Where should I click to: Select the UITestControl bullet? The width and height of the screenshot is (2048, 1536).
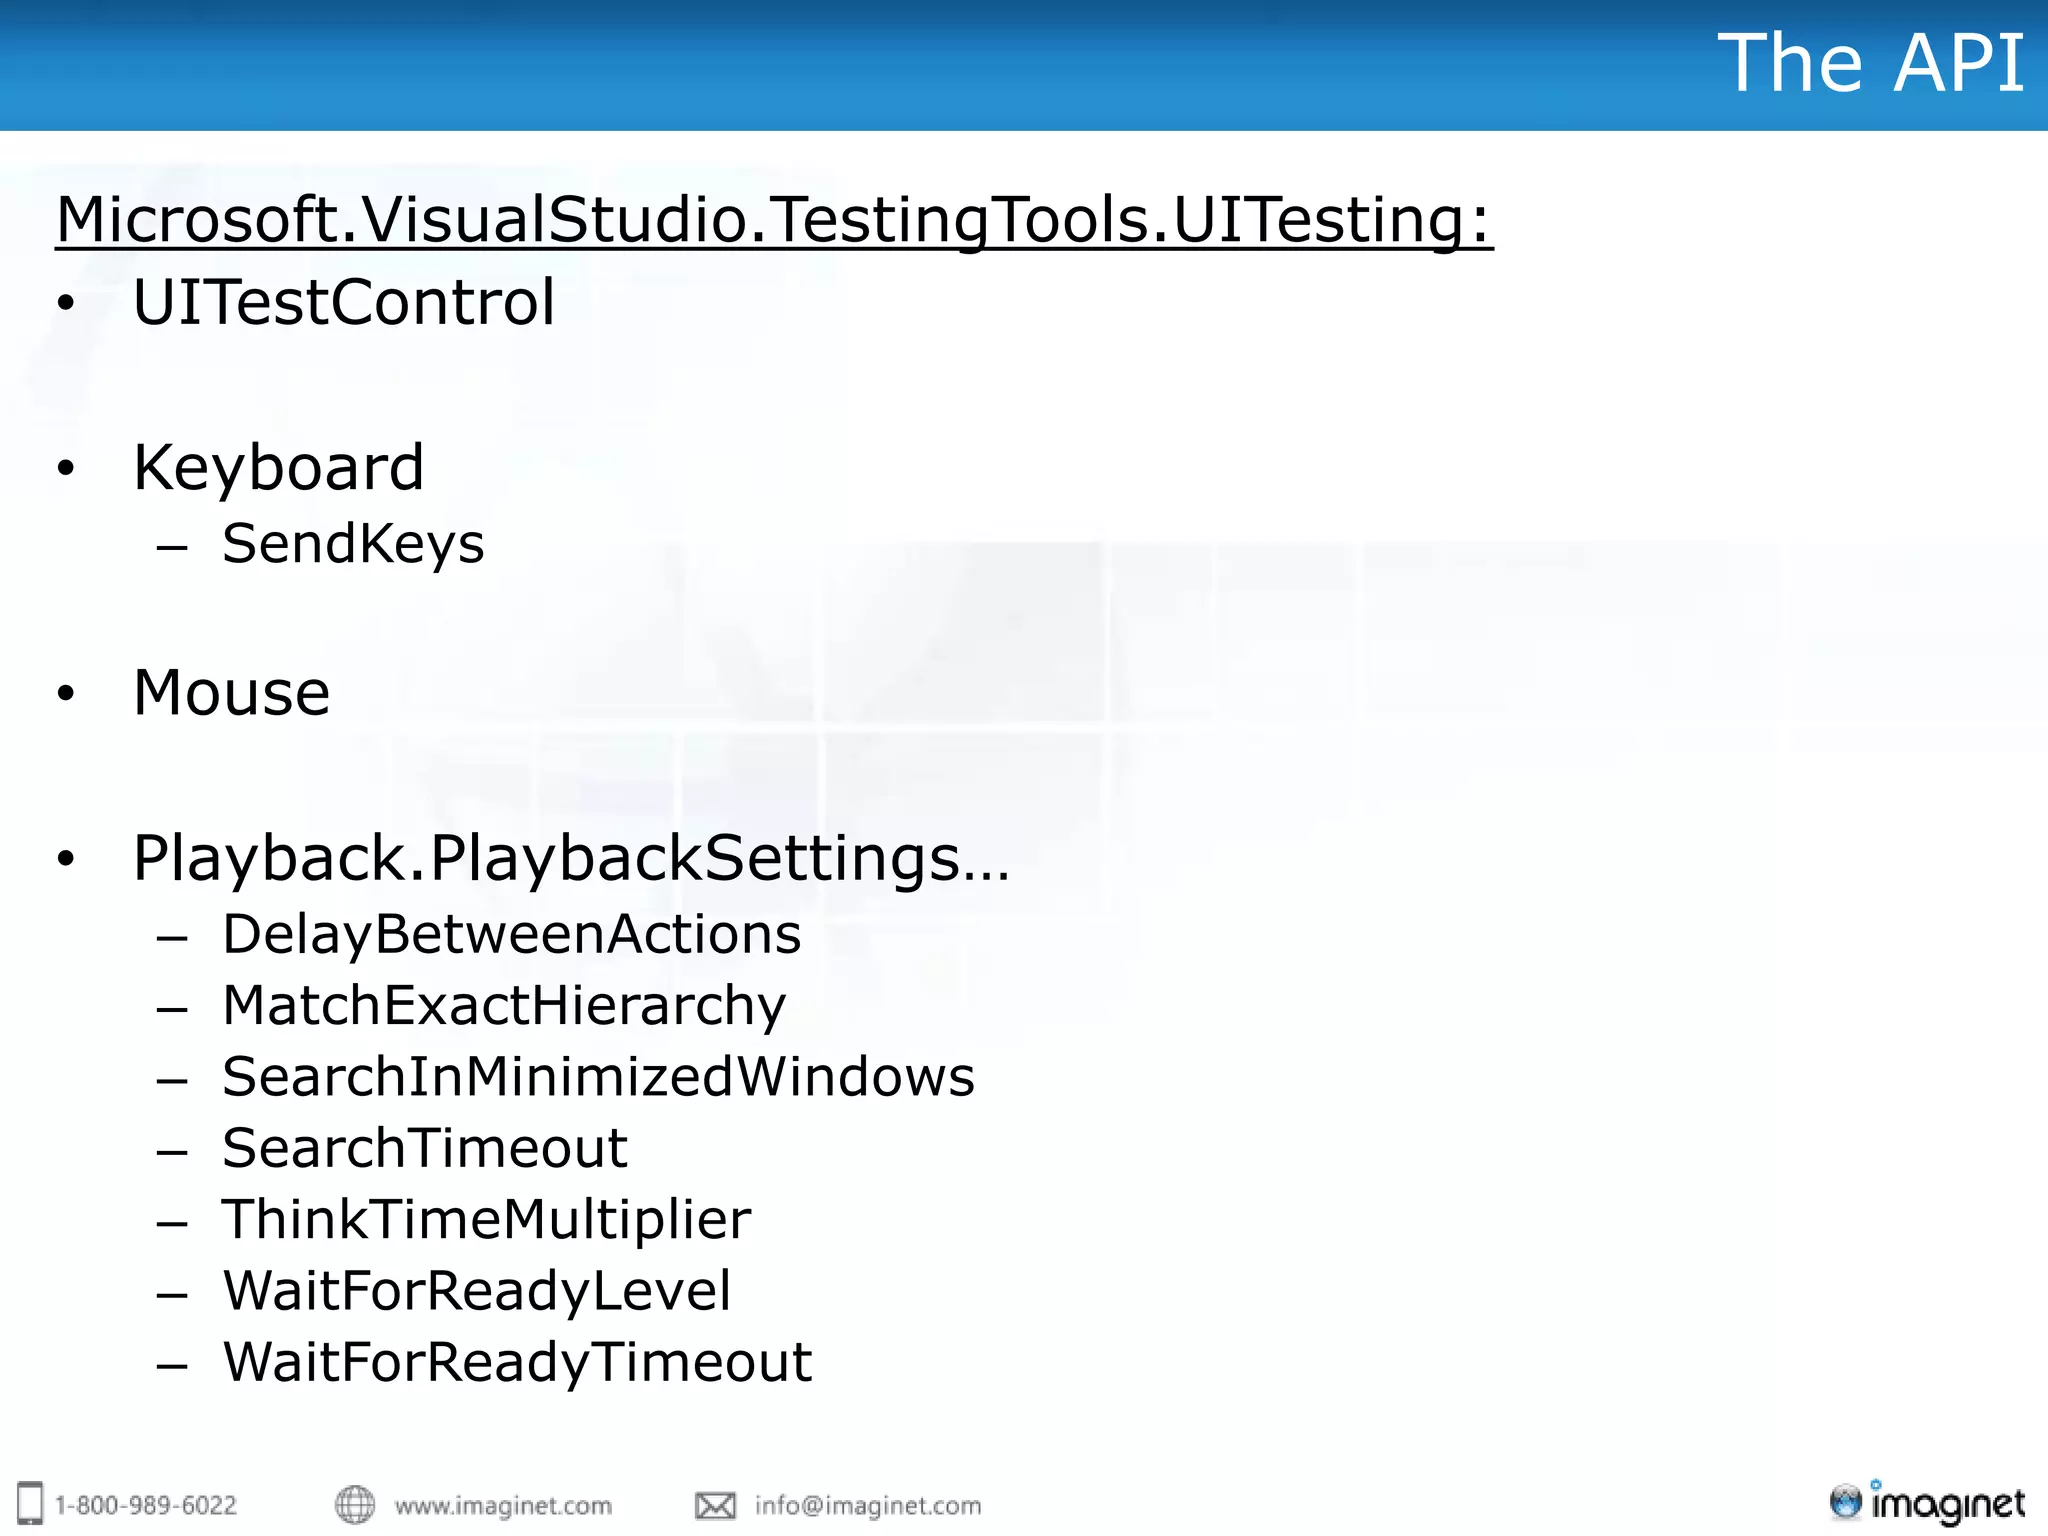[x=343, y=302]
